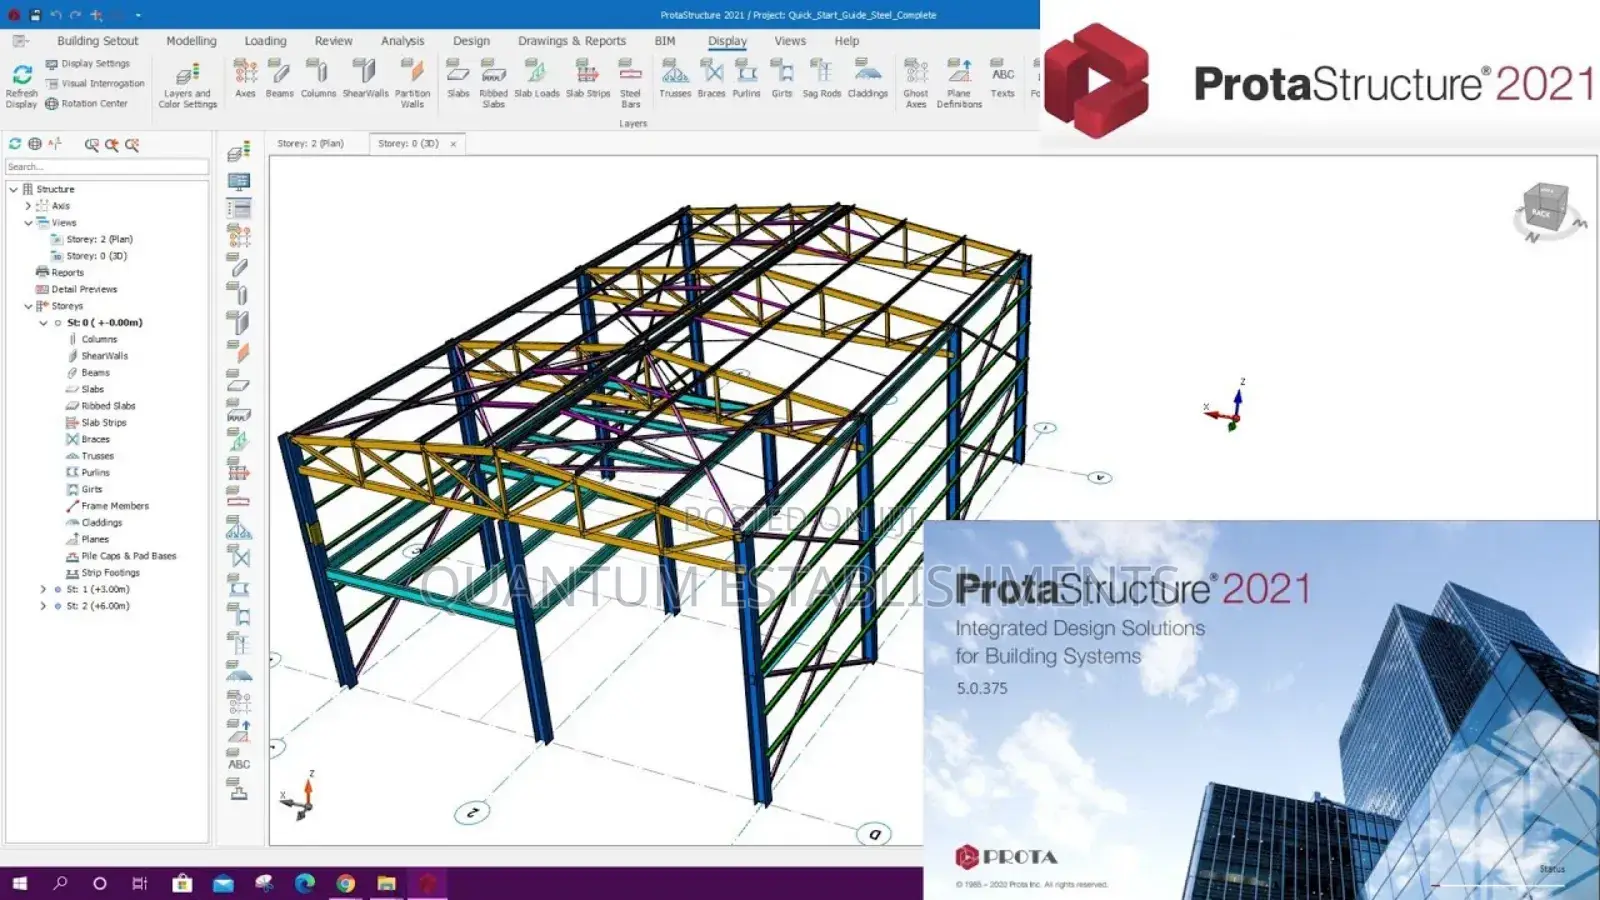1600x900 pixels.
Task: Click the layers icon atop vertical toolbar
Action: coord(238,152)
